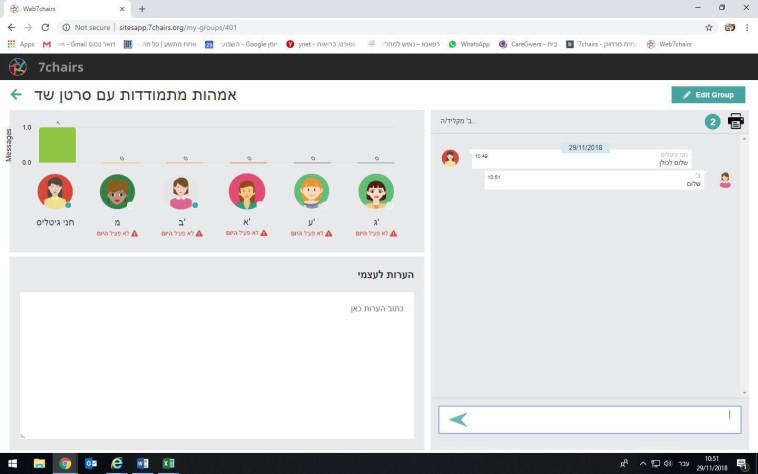Viewport: 758px width, 474px height.
Task: Click the avatar of member א'
Action: point(246,191)
